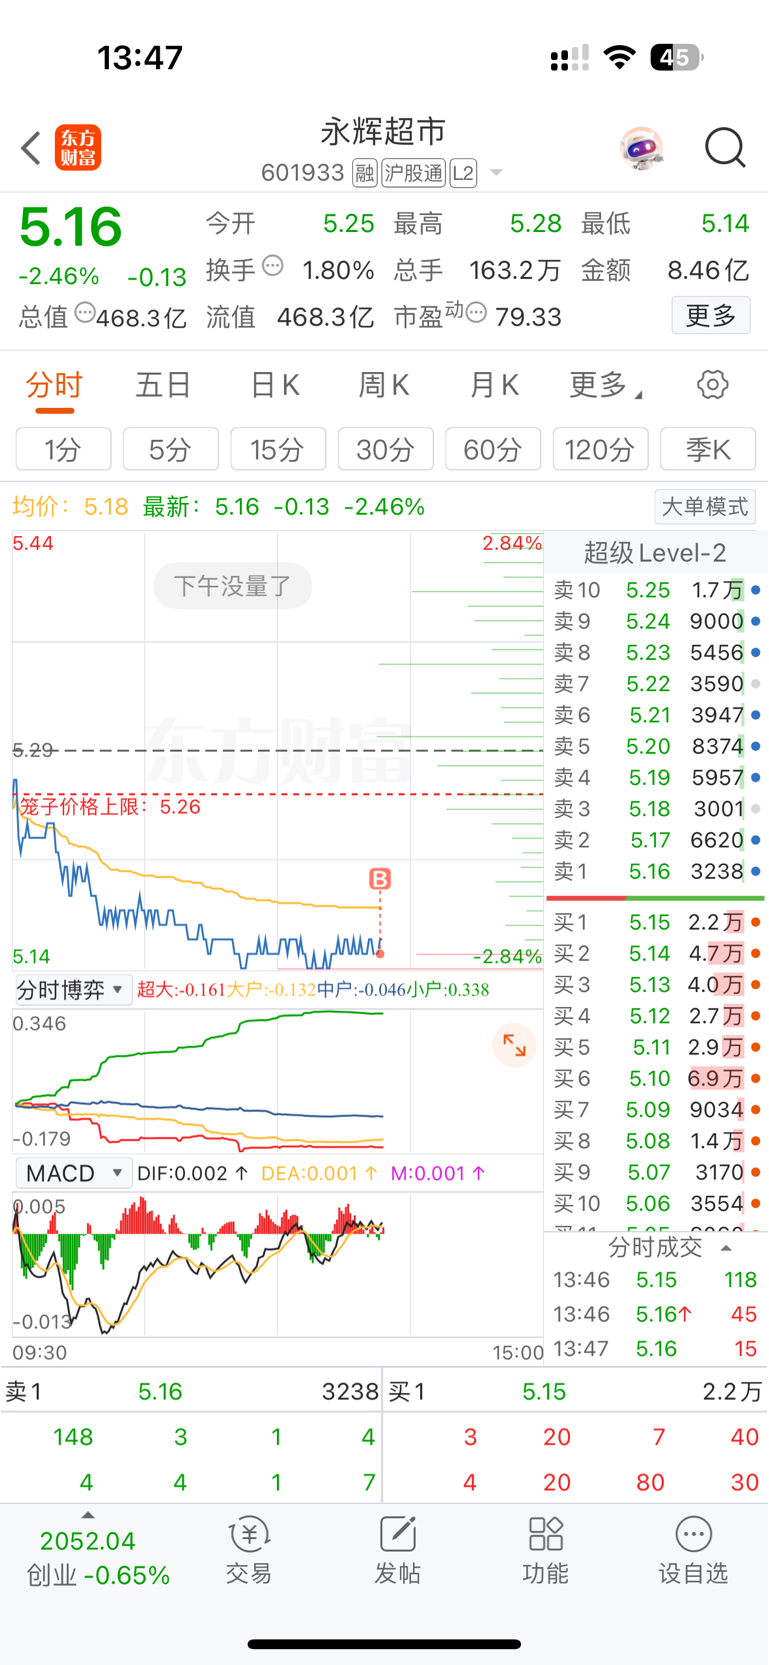Image resolution: width=769 pixels, height=1665 pixels.
Task: Tap the 超级 Level-2 header
Action: pyautogui.click(x=655, y=553)
